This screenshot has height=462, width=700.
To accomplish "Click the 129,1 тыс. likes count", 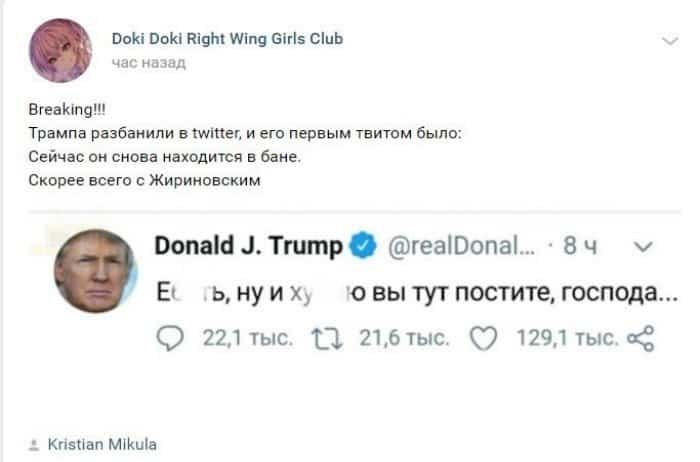I will coord(567,338).
